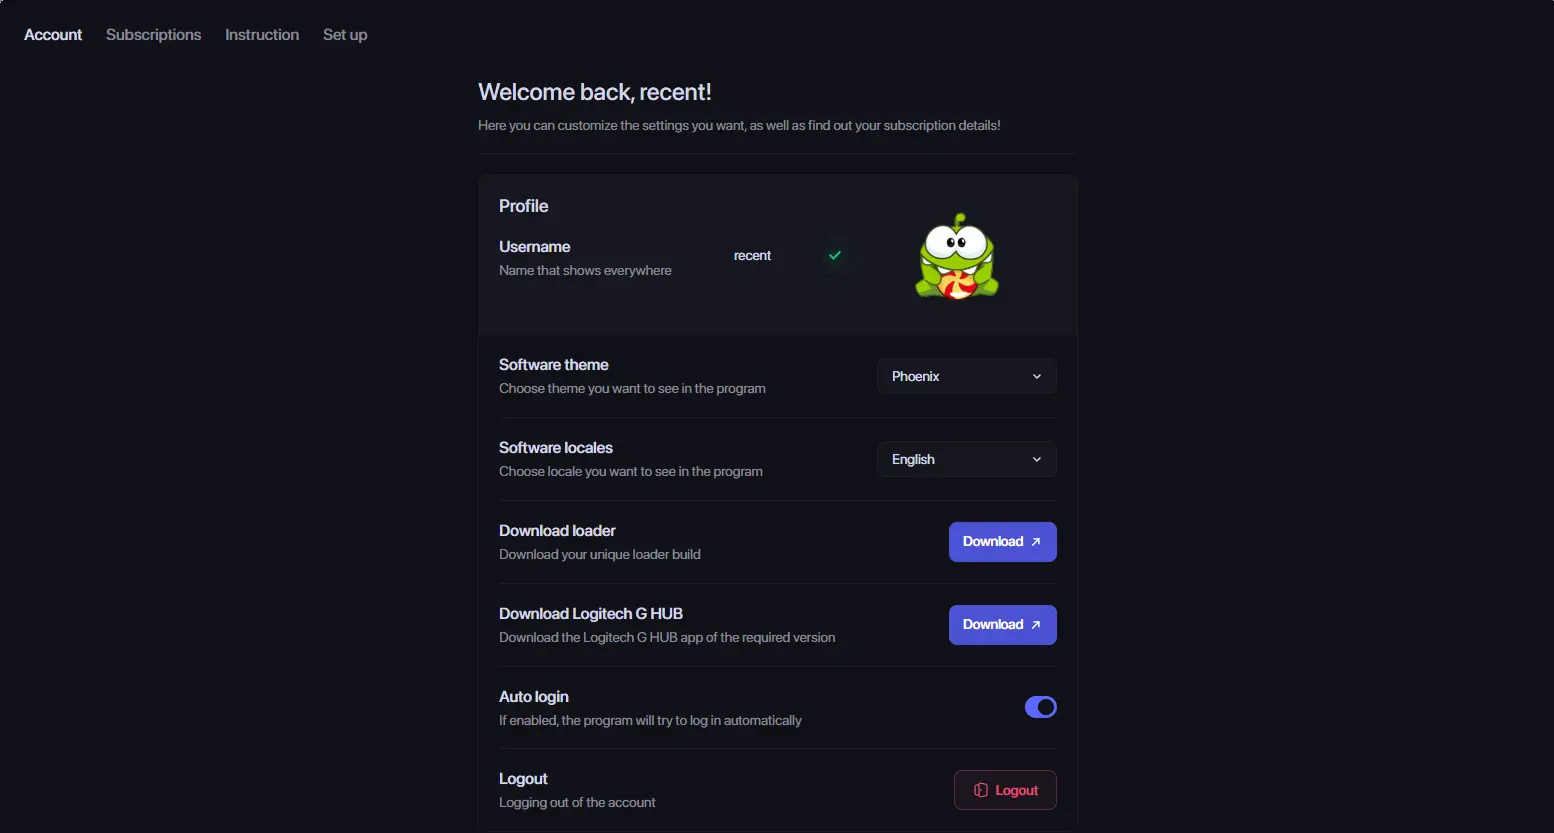The height and width of the screenshot is (833, 1554).
Task: Click the chevron in English locale selector
Action: click(x=1037, y=459)
